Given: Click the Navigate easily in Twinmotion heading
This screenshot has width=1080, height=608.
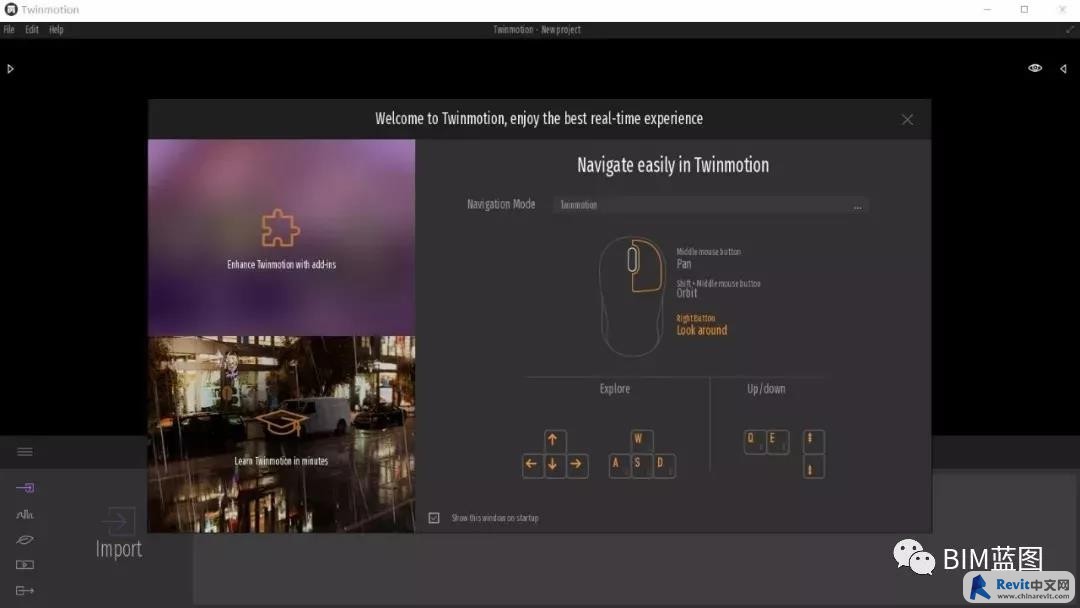Looking at the screenshot, I should (x=673, y=165).
